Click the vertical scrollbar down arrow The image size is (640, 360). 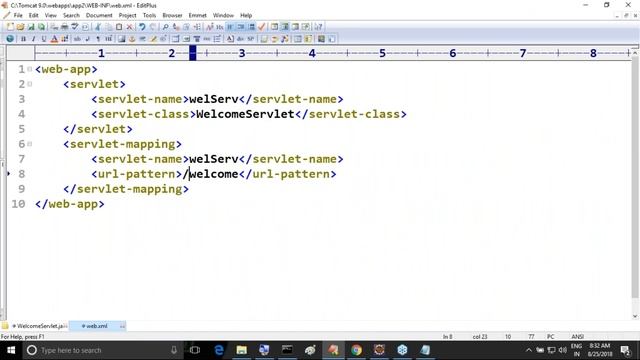[x=635, y=316]
